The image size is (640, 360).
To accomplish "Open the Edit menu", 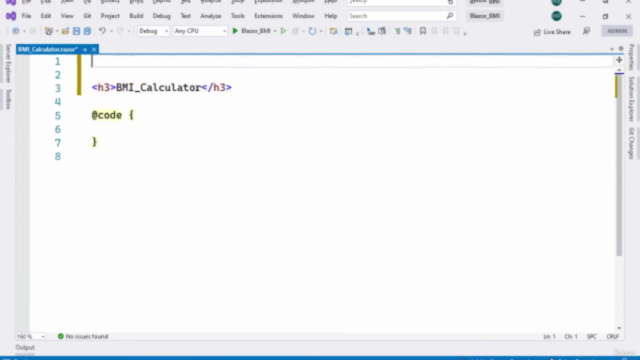I will coord(46,16).
